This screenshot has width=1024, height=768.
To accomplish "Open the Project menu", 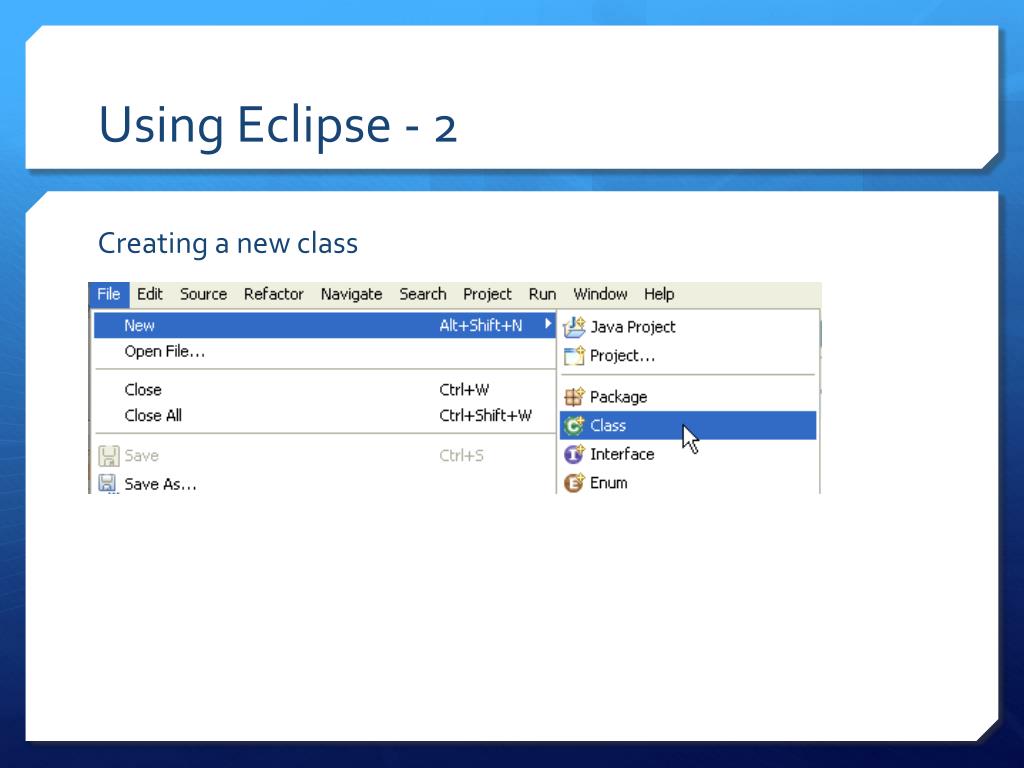I will point(487,295).
